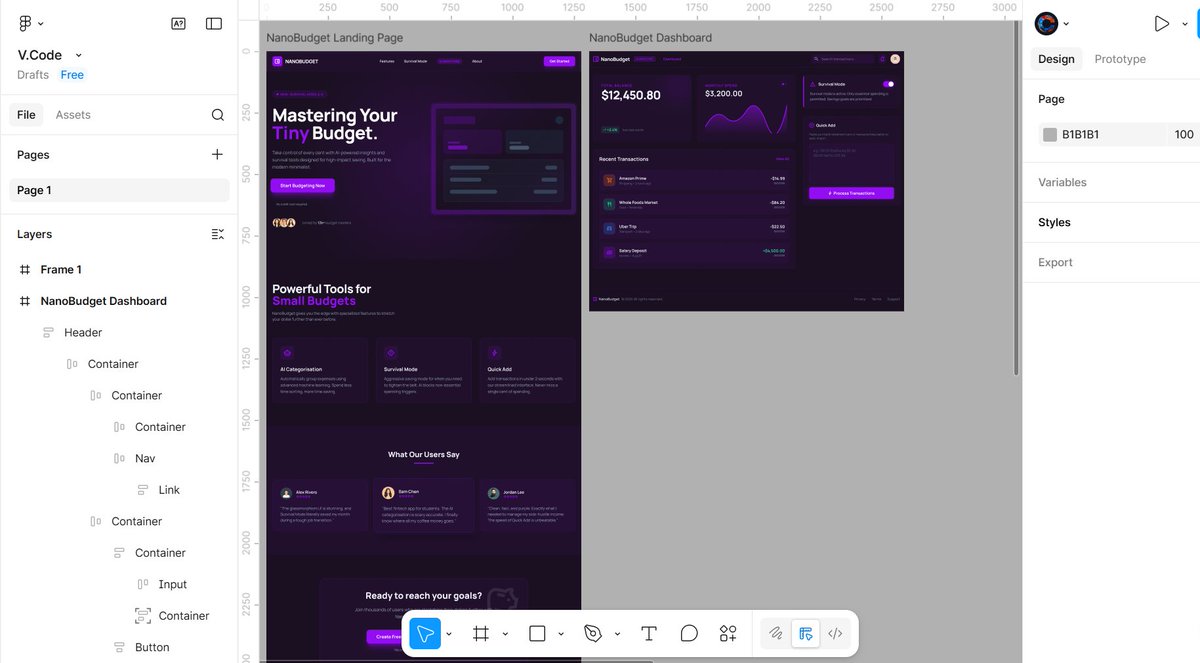Screen dimensions: 1200x663
Task: Click the Whole Foods Market transaction icon
Action: [x=608, y=204]
